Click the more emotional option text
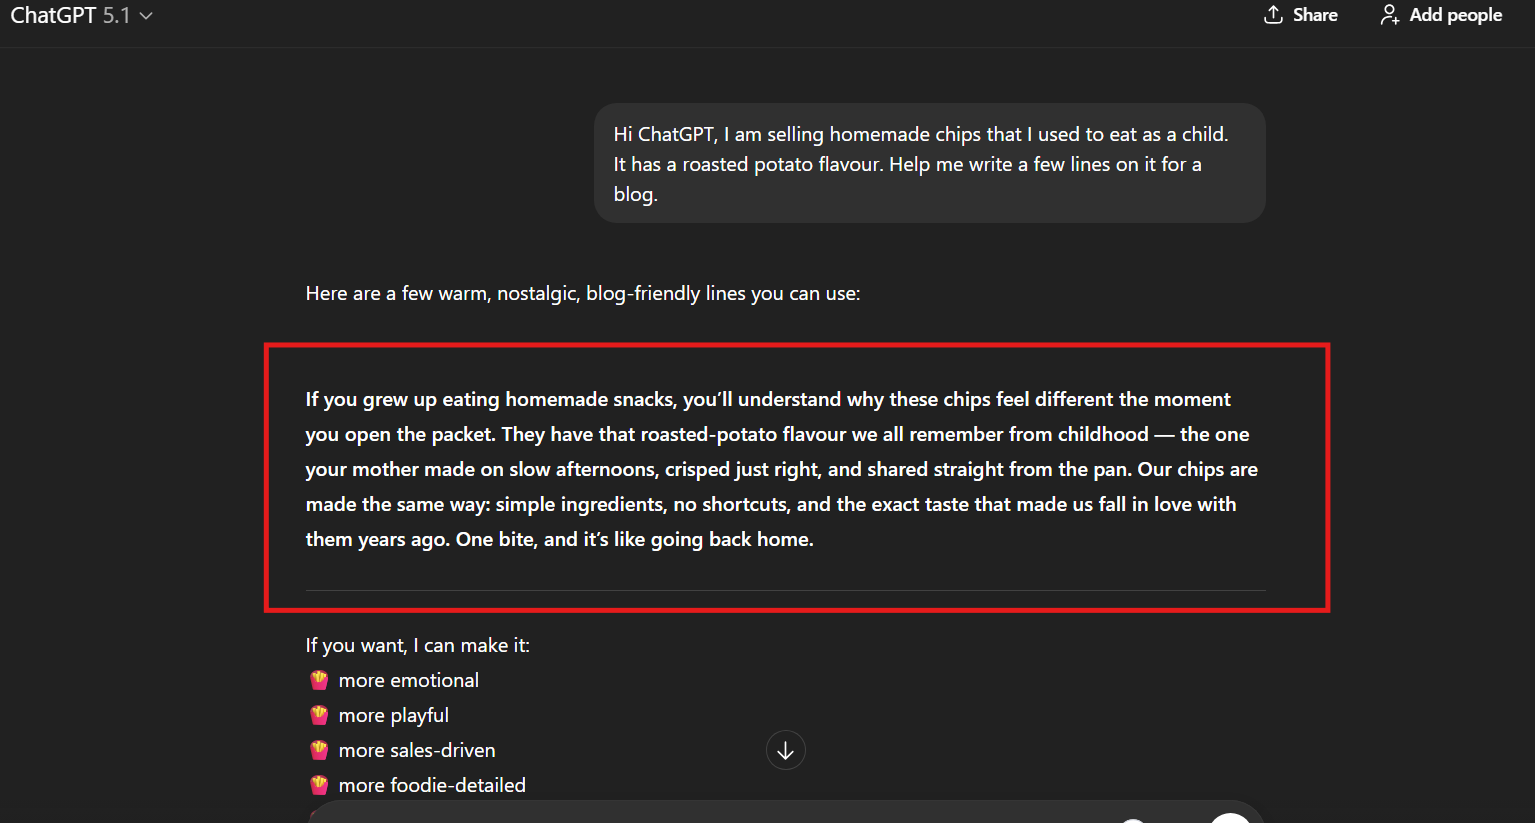Image resolution: width=1535 pixels, height=823 pixels. (x=408, y=681)
